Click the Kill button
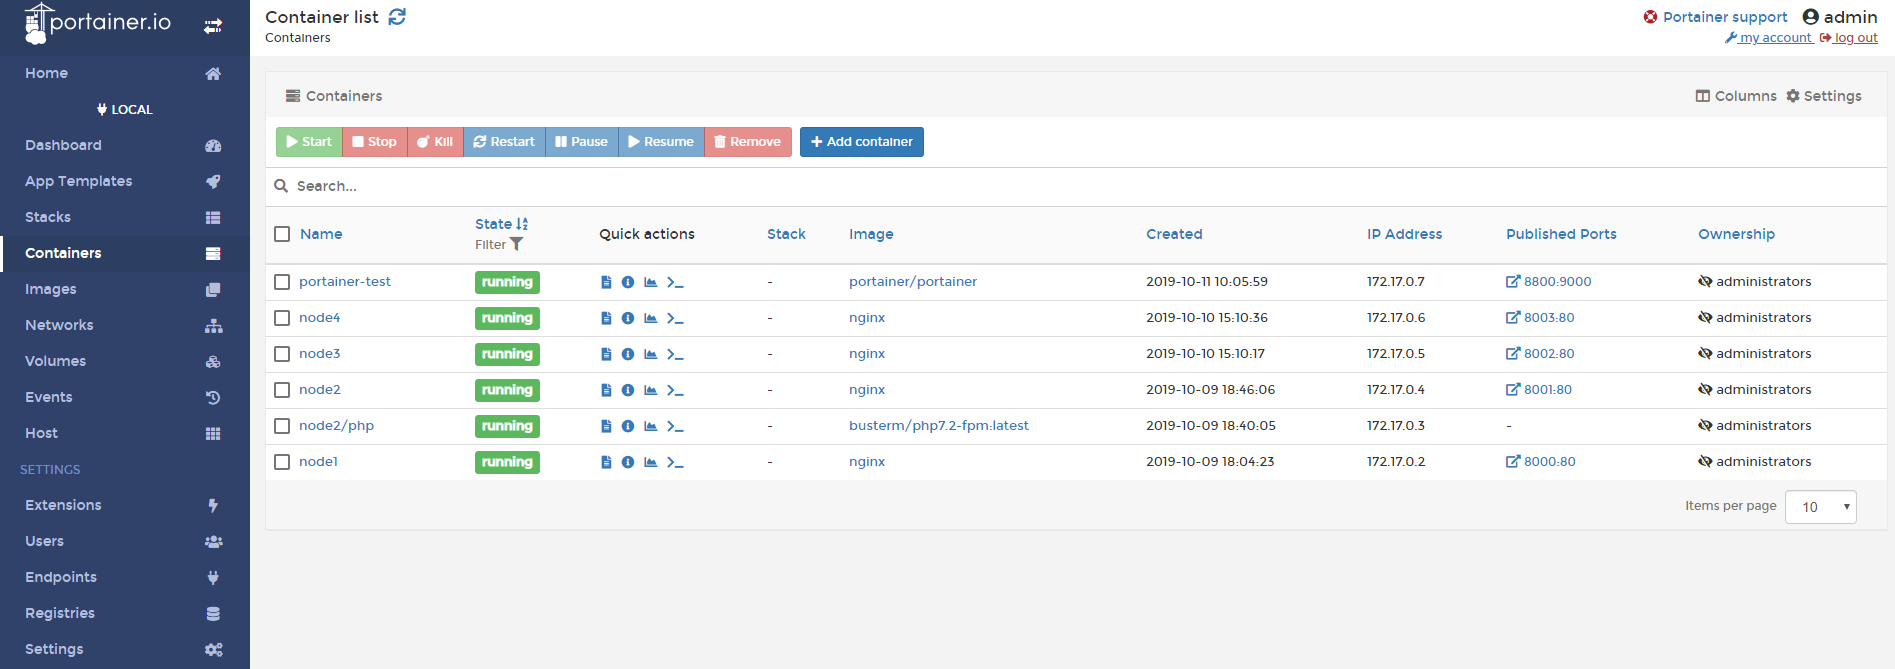The height and width of the screenshot is (669, 1895). [x=435, y=142]
